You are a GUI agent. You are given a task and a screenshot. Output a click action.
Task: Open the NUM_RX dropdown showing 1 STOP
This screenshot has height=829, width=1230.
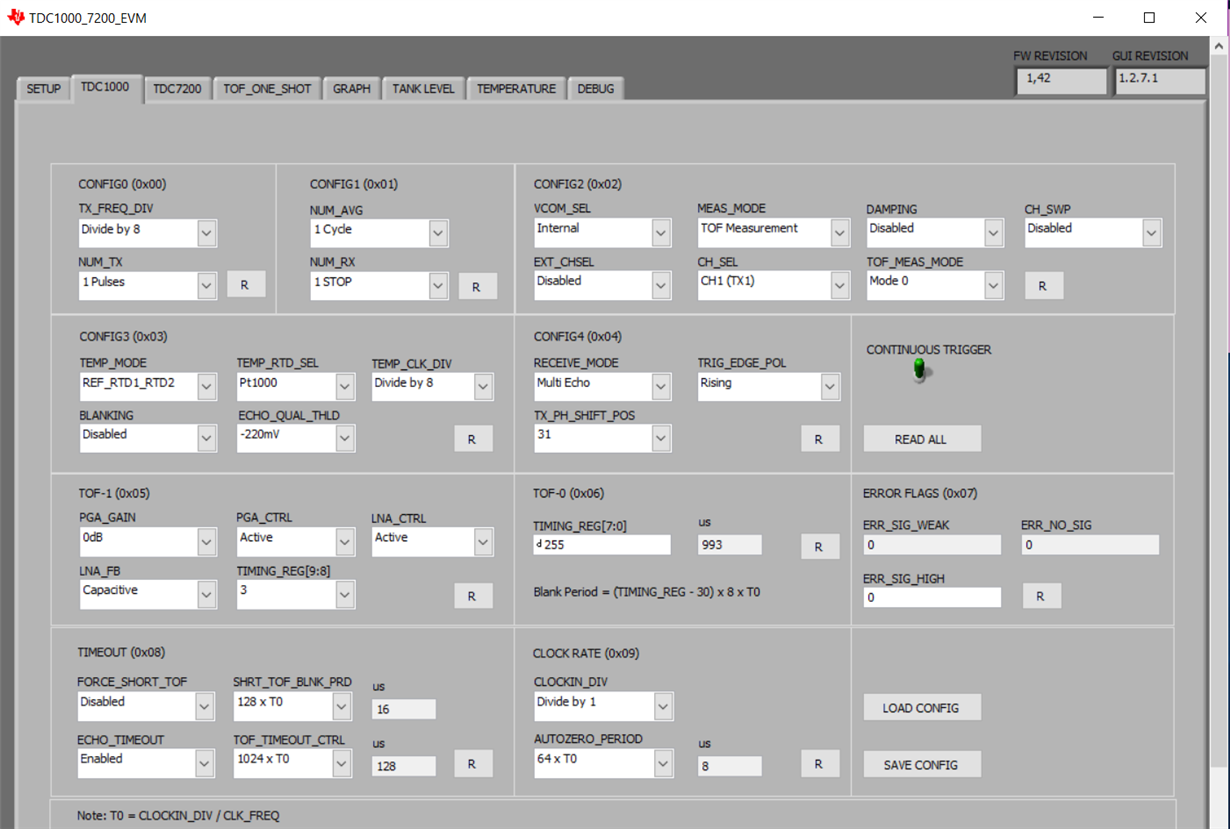point(379,285)
